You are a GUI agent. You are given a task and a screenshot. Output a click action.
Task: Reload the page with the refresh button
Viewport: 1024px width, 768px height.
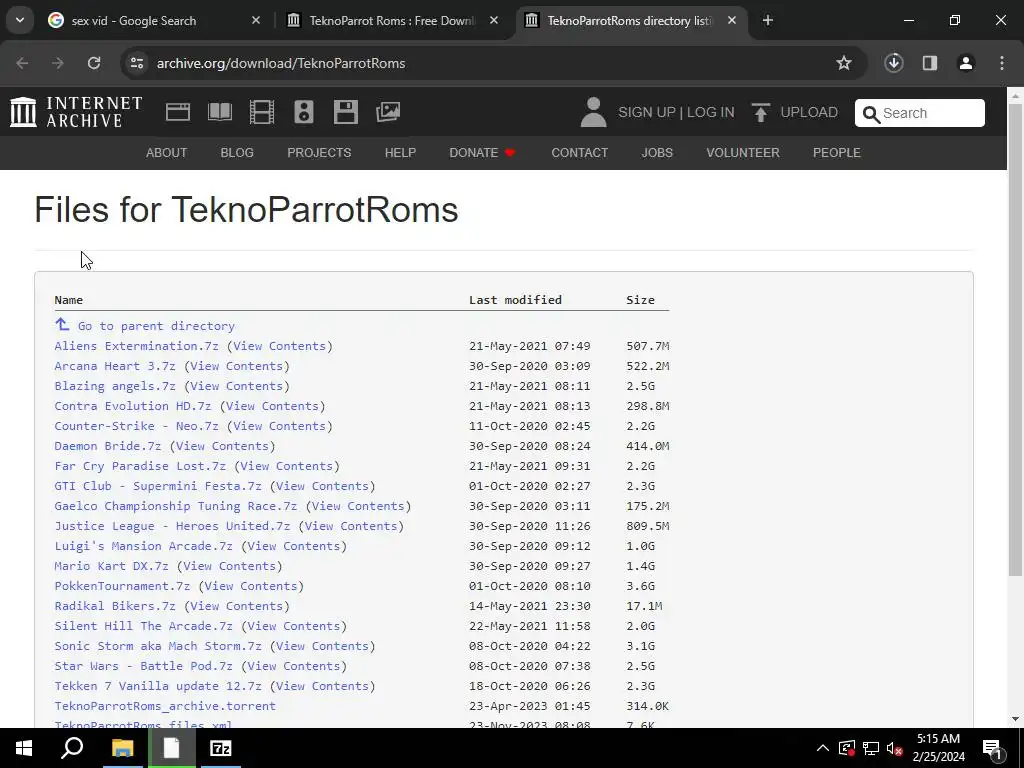pos(94,63)
